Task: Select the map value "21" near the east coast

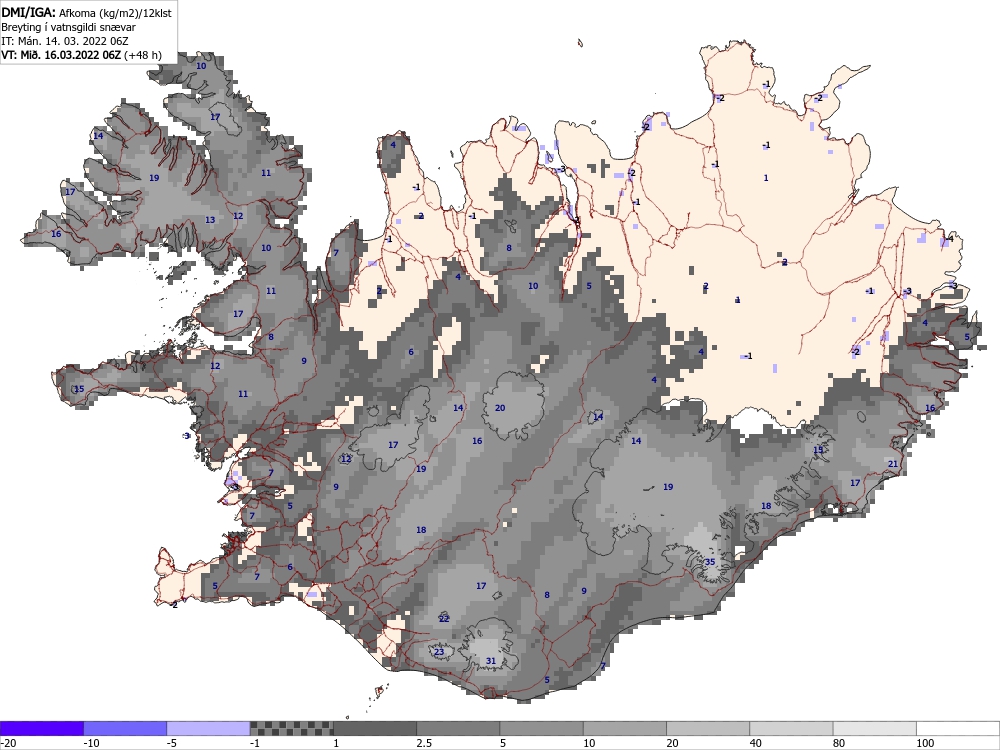Action: [893, 464]
